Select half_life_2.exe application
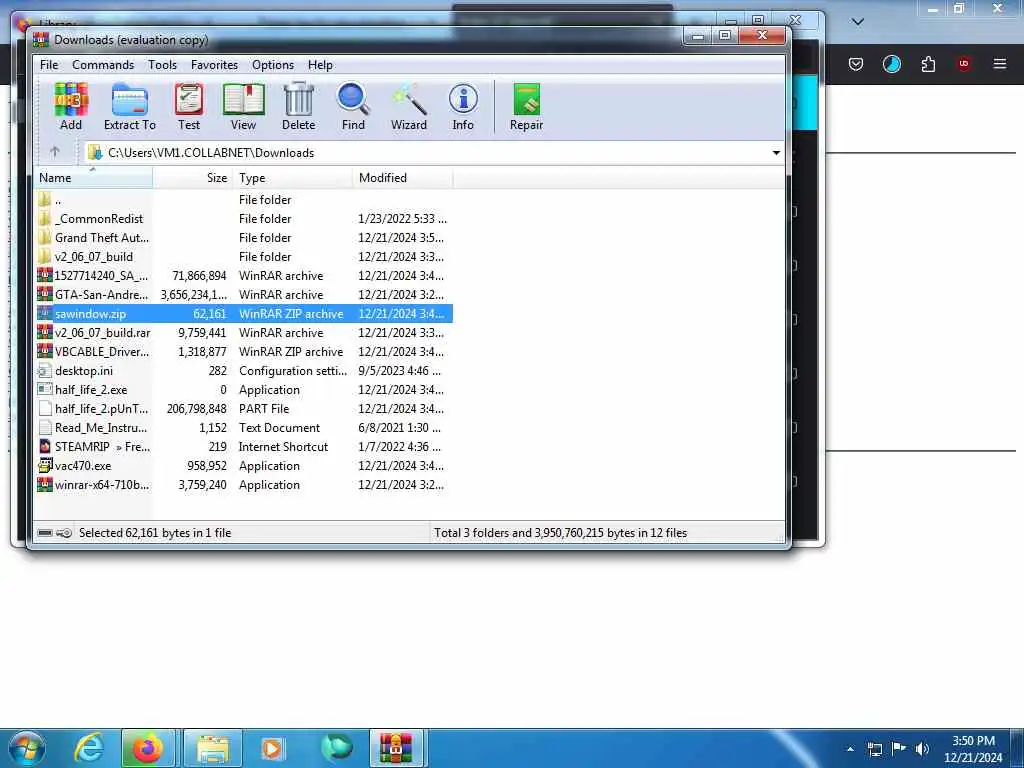This screenshot has width=1024, height=768. [244, 389]
